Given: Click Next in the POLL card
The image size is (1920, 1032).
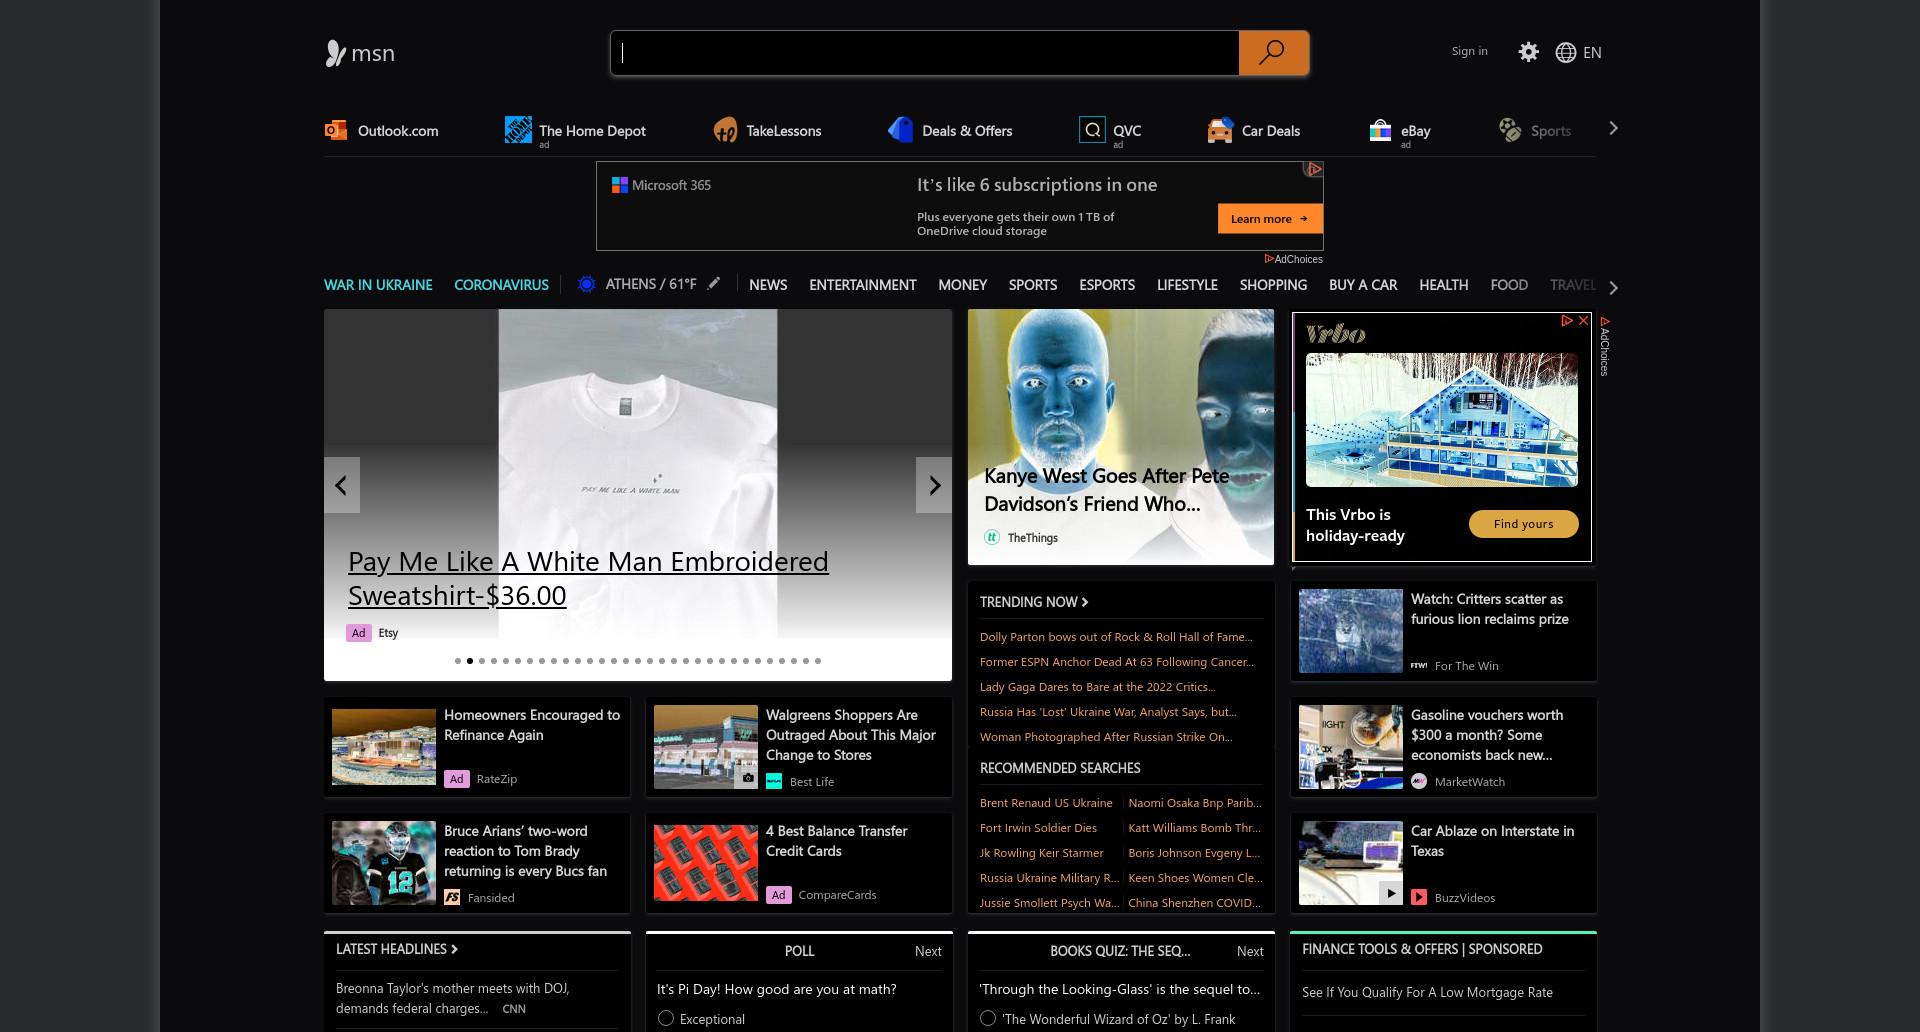Looking at the screenshot, I should click(x=928, y=951).
